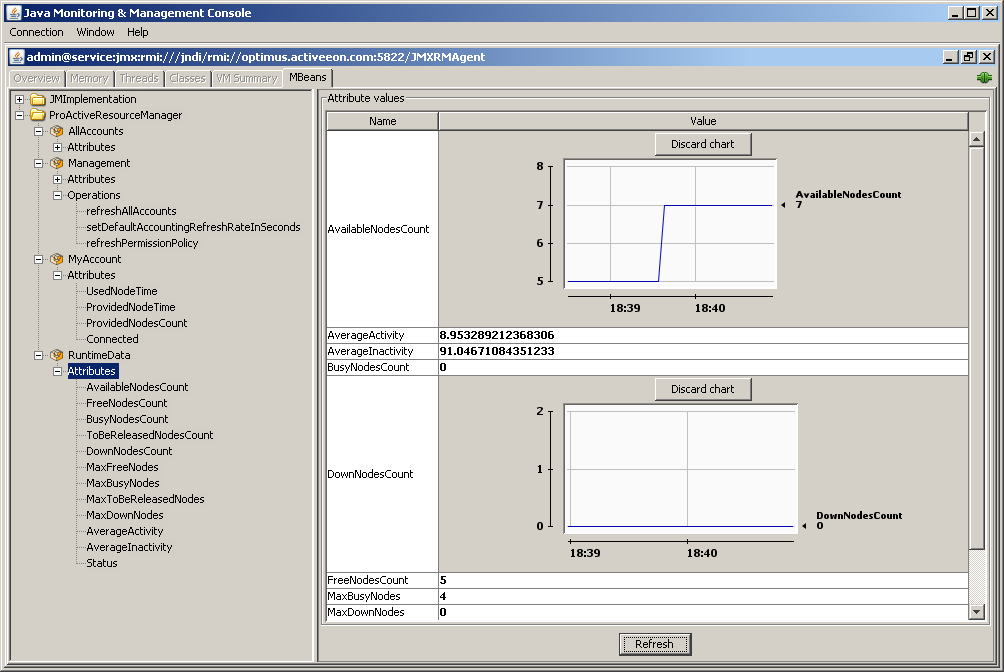Select UsedNodeTime attribute
Image resolution: width=1004 pixels, height=672 pixels.
(x=122, y=291)
